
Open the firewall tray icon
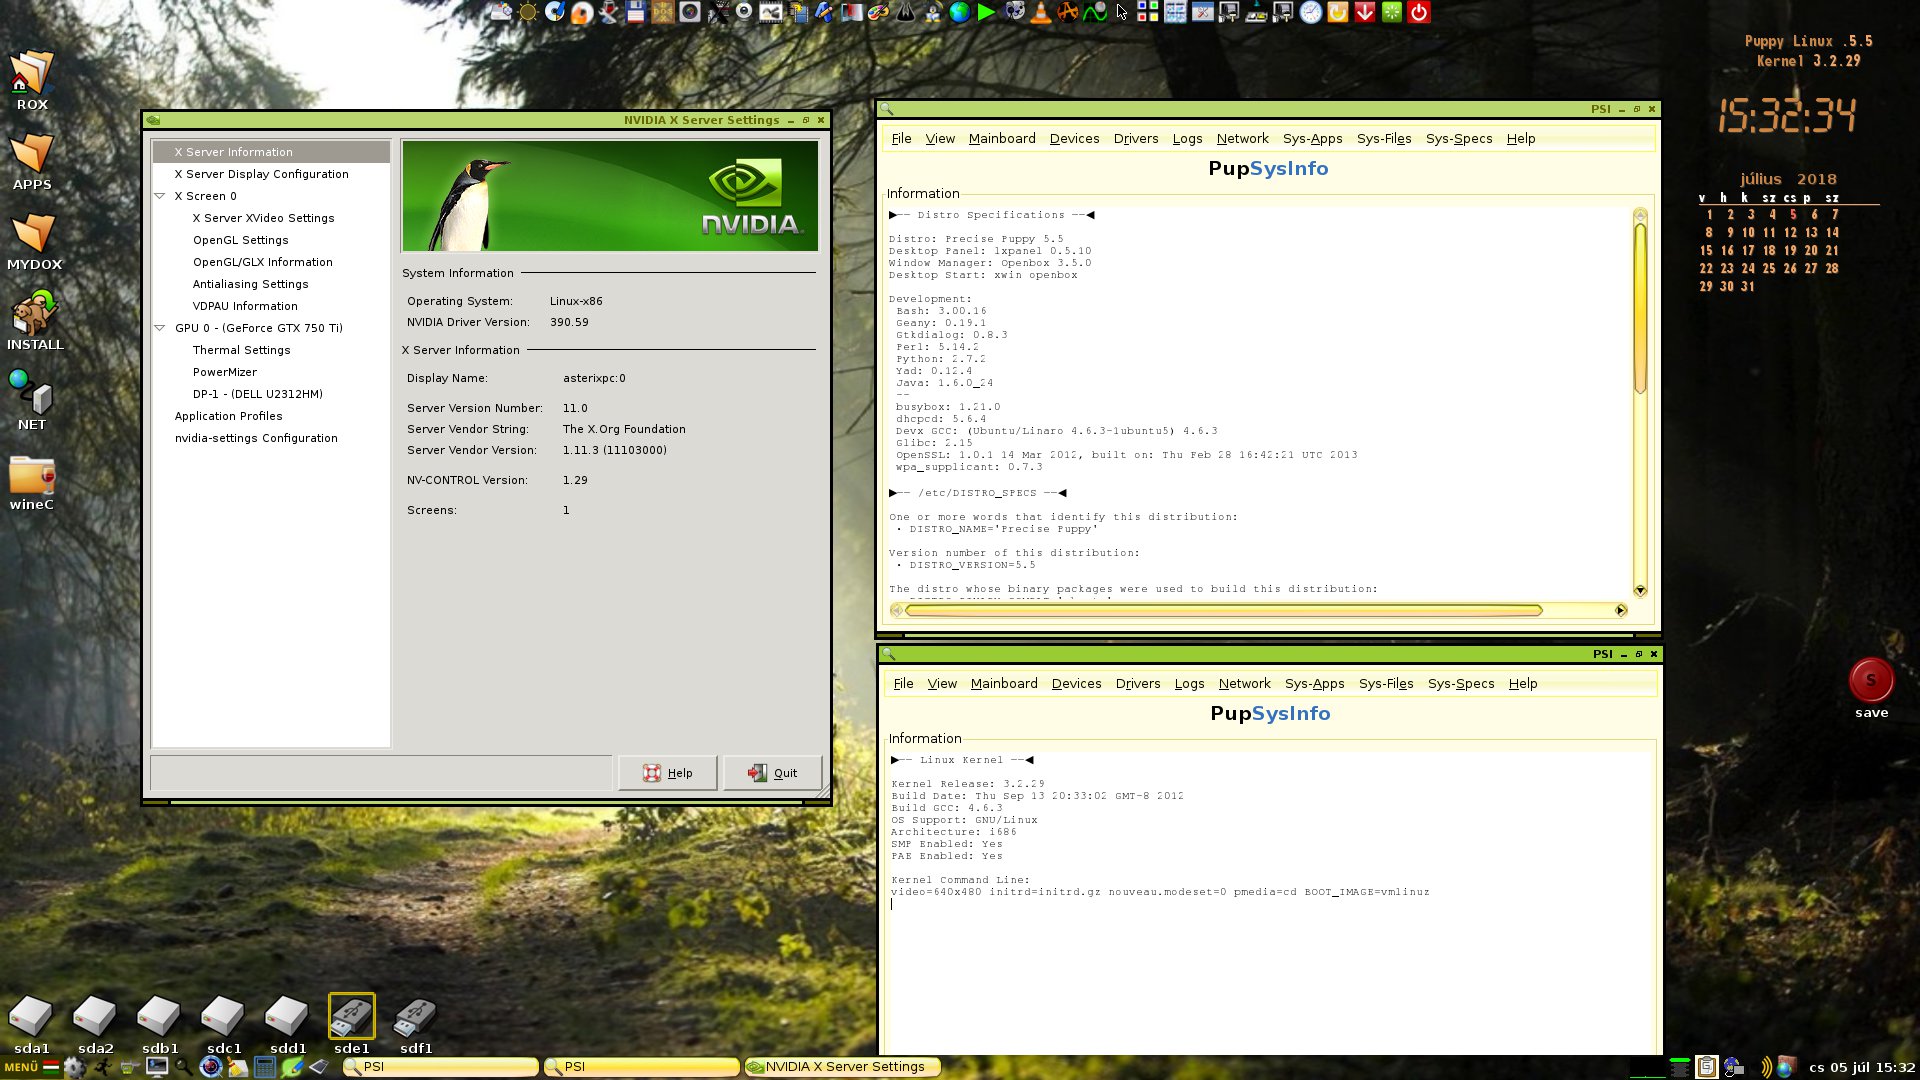(x=1786, y=1067)
